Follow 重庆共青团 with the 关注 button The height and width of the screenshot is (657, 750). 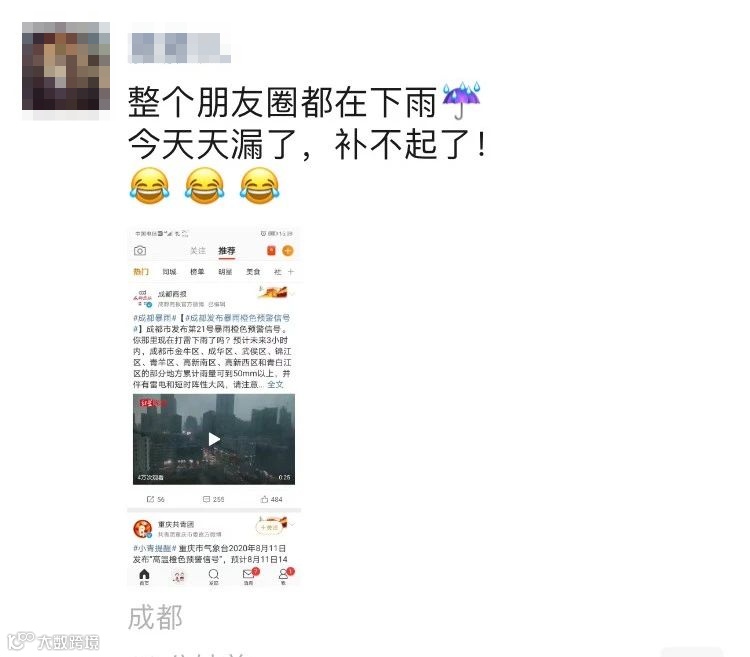click(269, 527)
